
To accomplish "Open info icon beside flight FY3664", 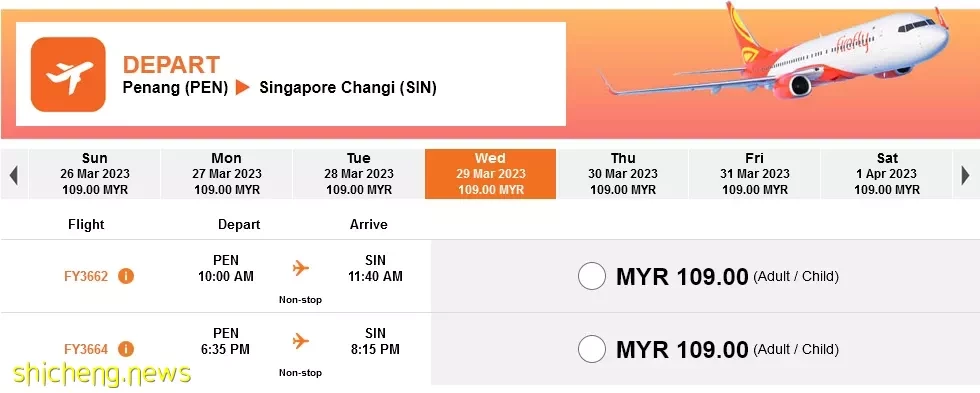I will coord(126,349).
